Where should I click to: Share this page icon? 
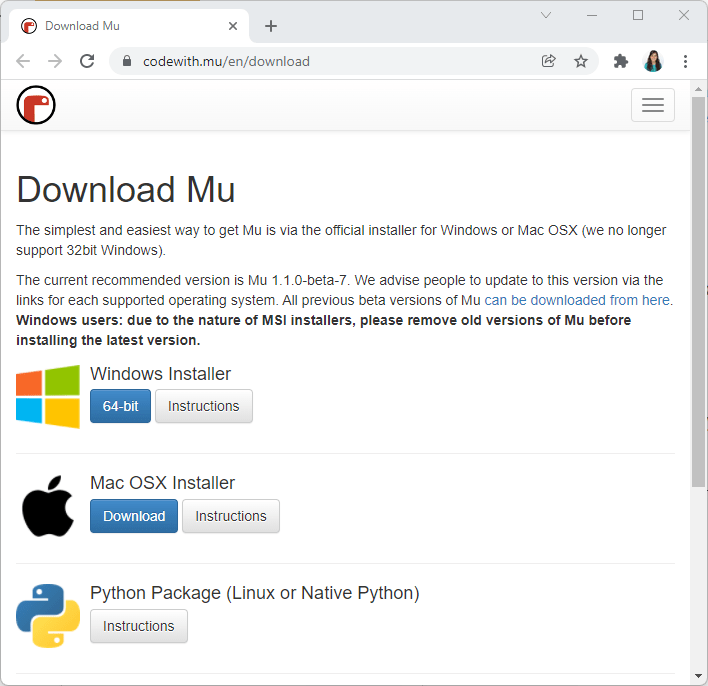click(x=548, y=61)
